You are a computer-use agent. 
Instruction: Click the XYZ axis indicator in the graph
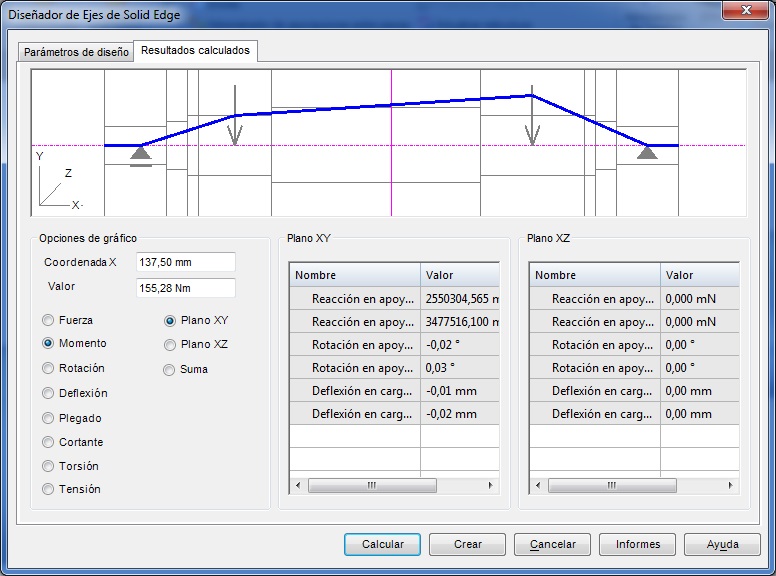point(59,181)
